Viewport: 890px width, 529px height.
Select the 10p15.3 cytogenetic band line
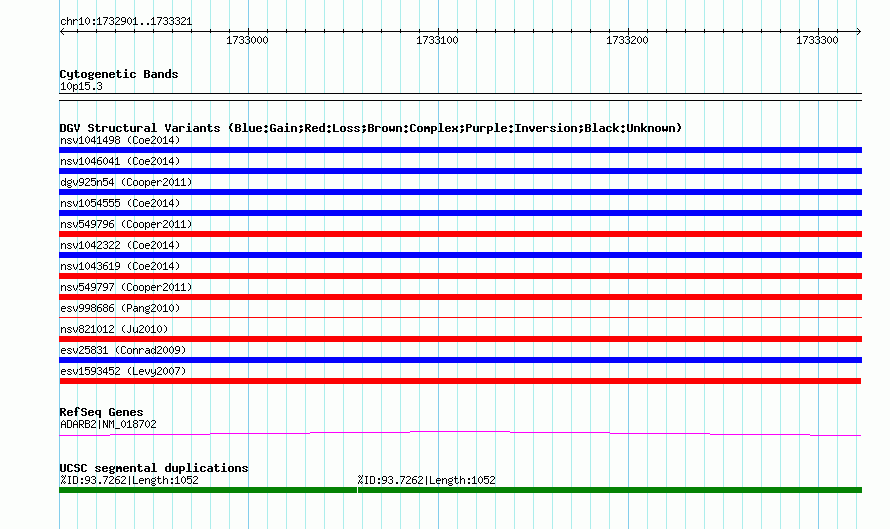pyautogui.click(x=460, y=97)
